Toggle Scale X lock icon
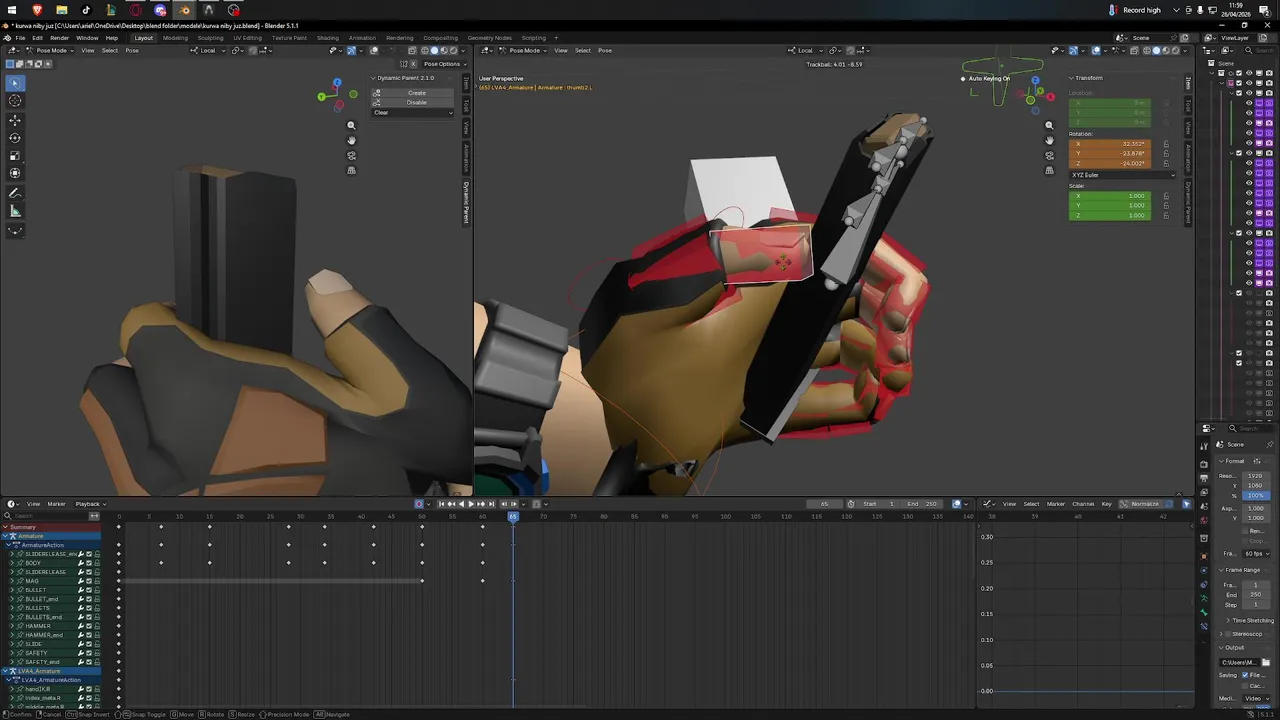Screen dimensions: 1280x720 1166,196
